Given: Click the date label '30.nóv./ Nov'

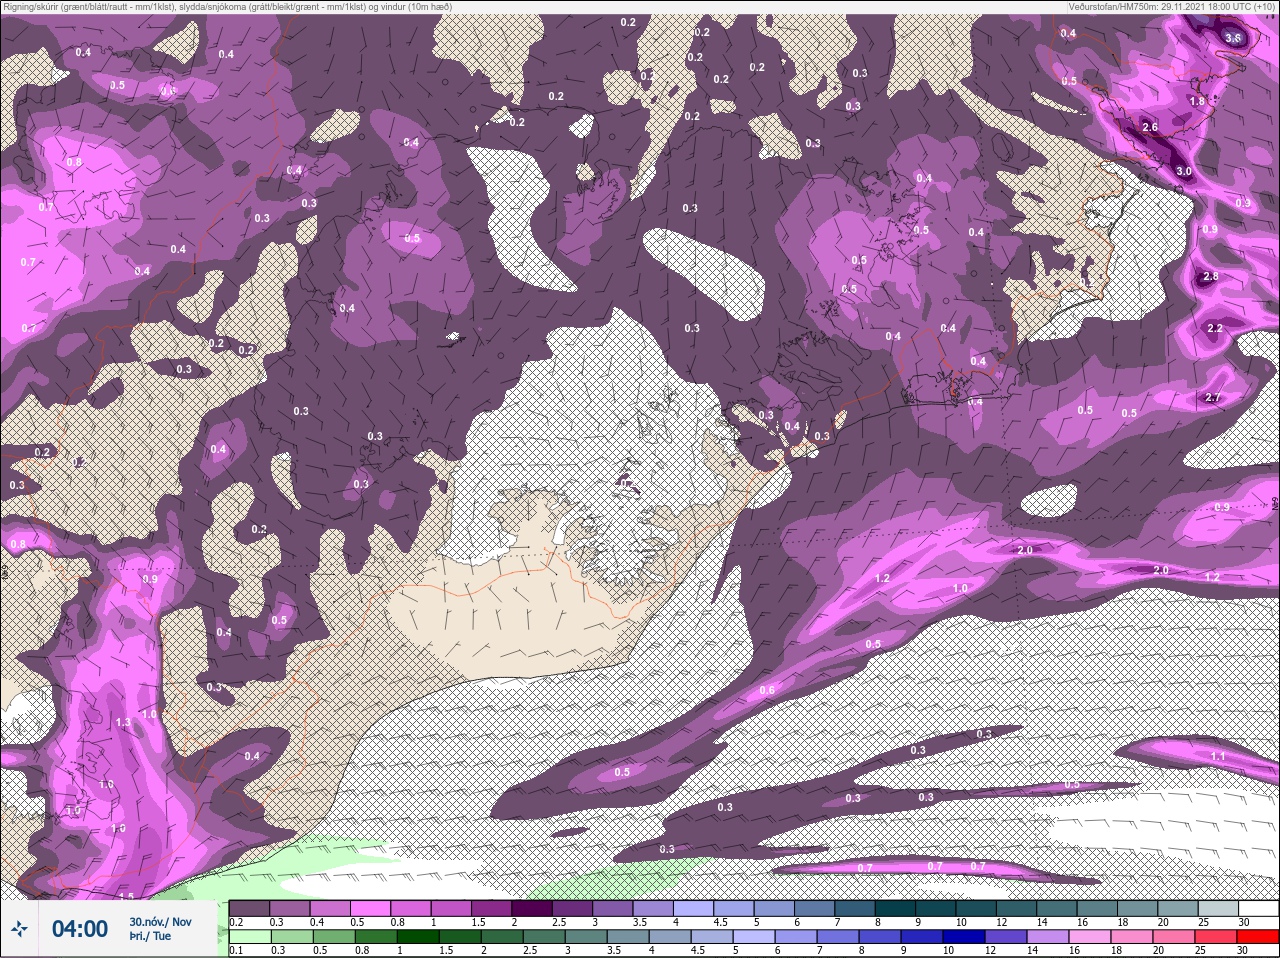Looking at the screenshot, I should pos(160,921).
